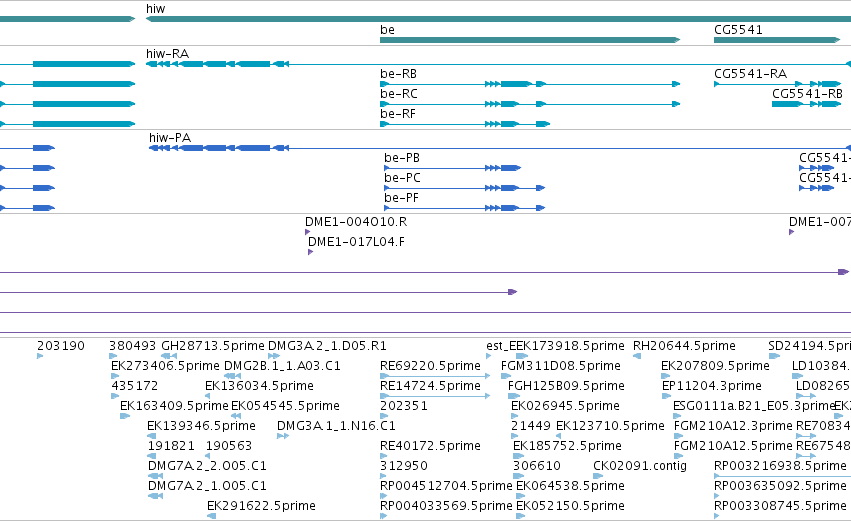Click the be-PC protein label
Screen dimensions: 851x521
point(402,178)
